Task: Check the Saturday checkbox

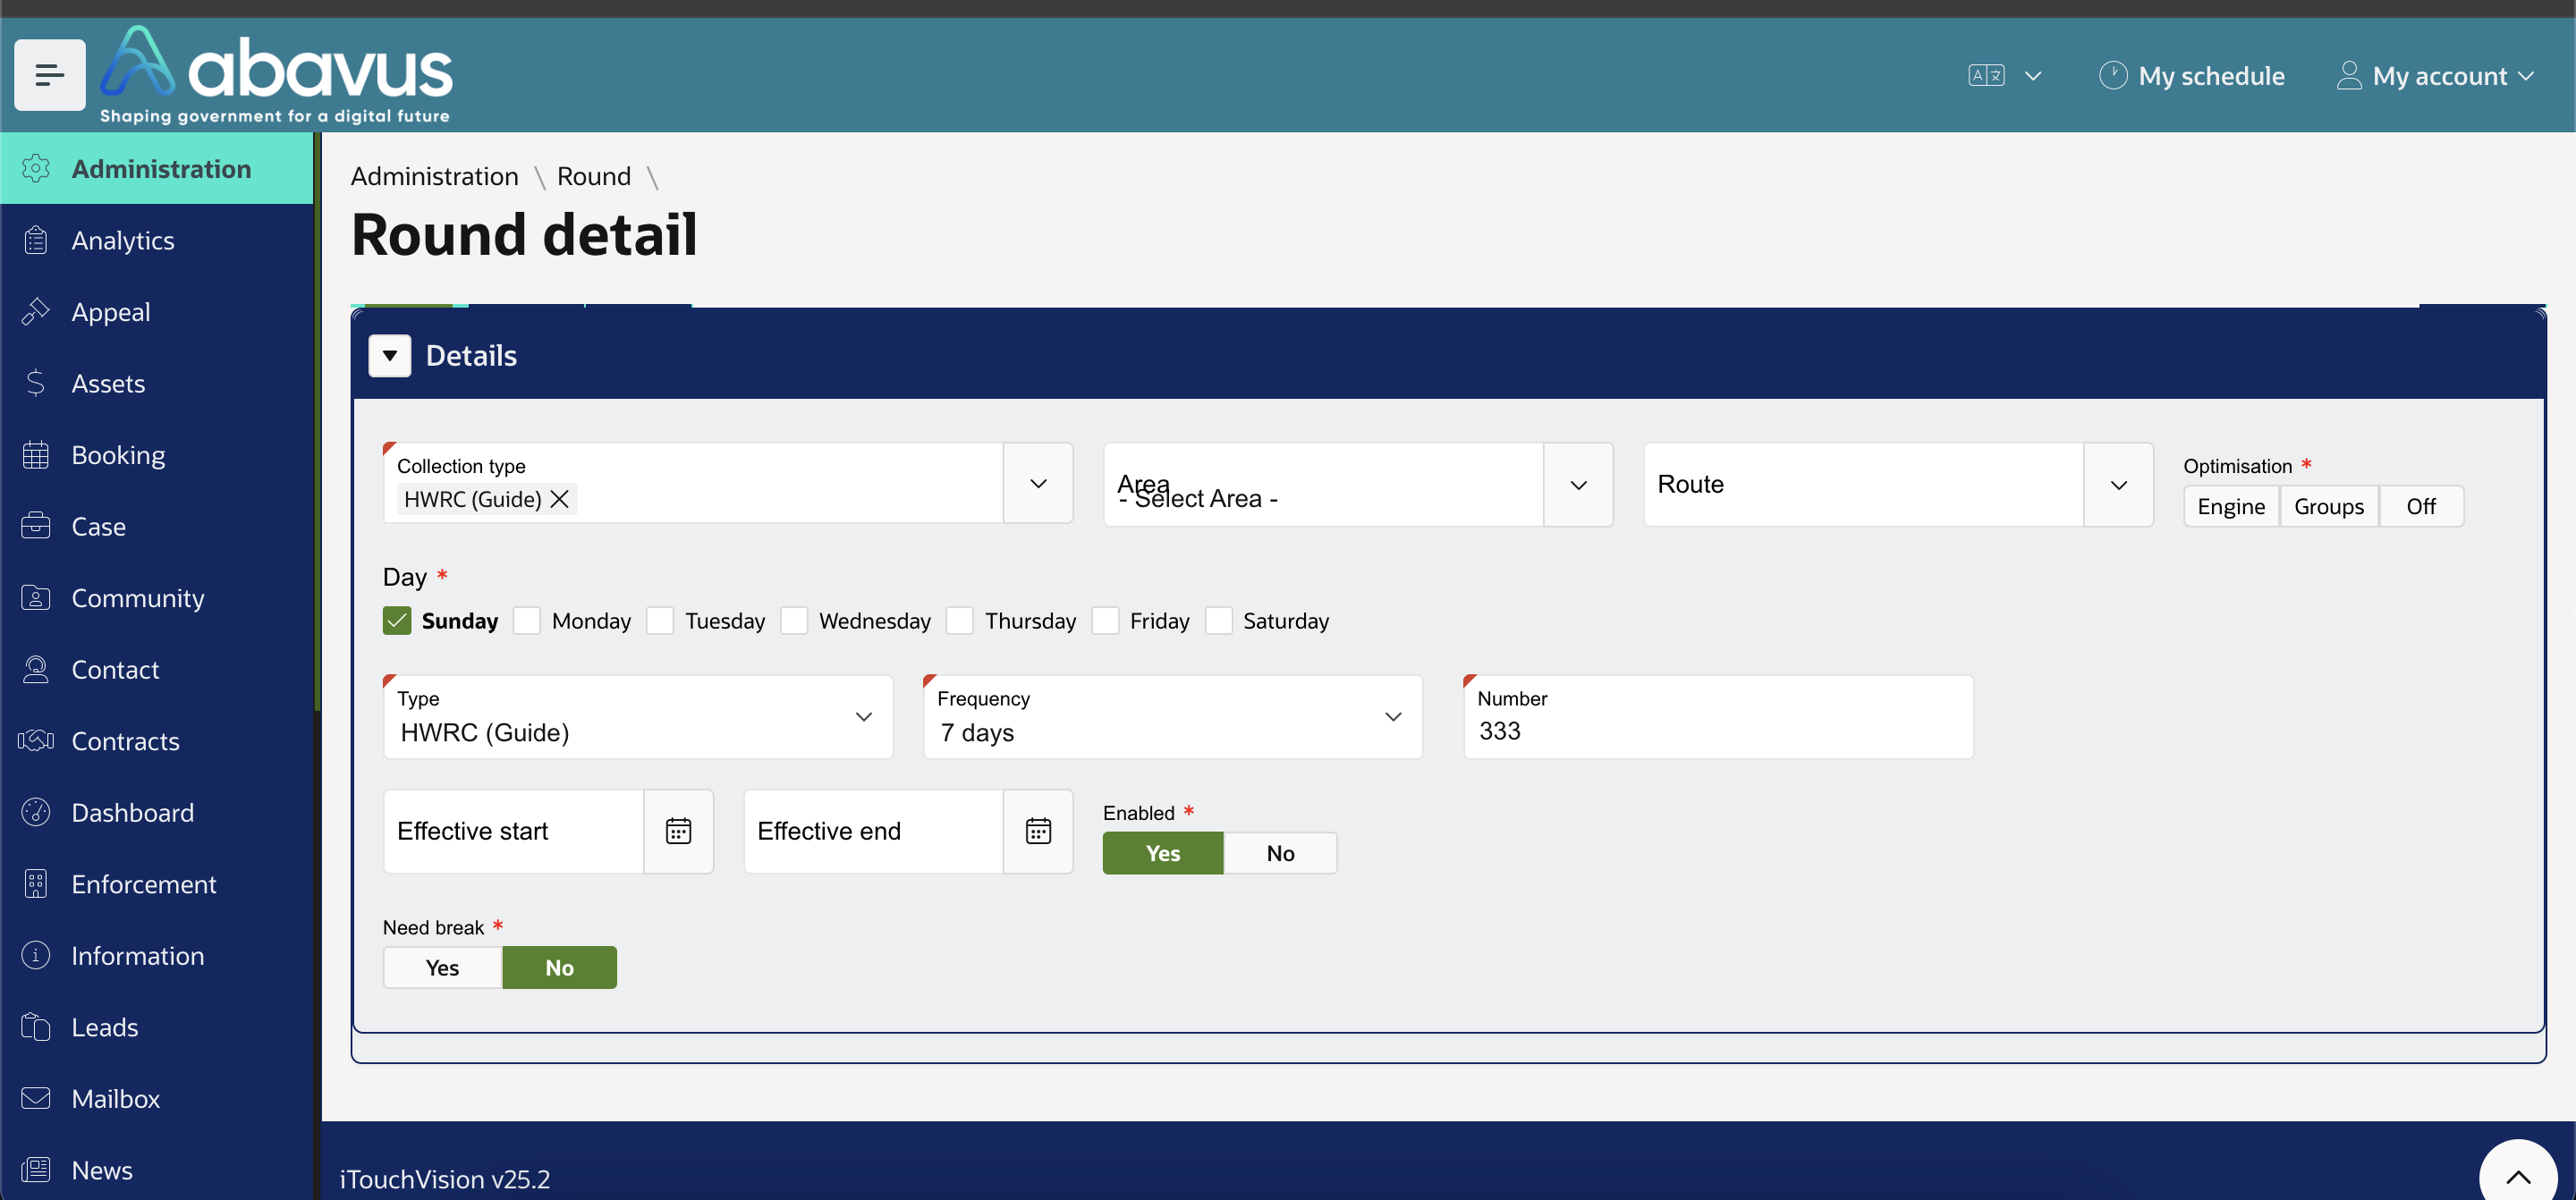Action: click(x=1218, y=621)
